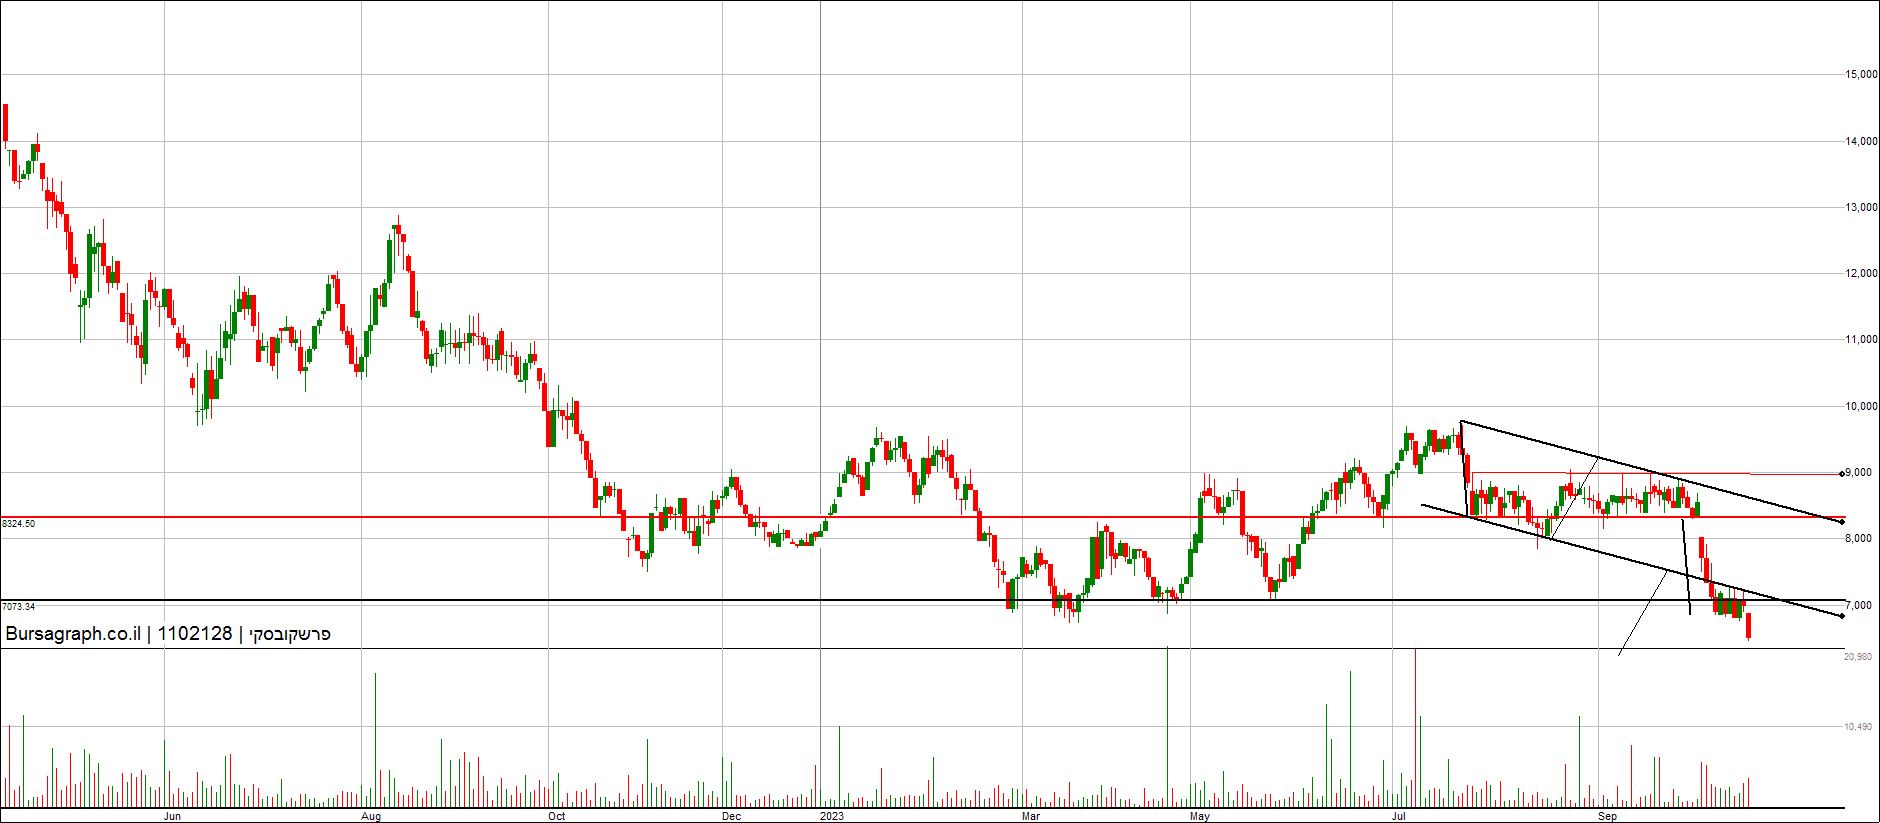The height and width of the screenshot is (823, 1880).
Task: Click the 10,000 price axis label
Action: coord(1861,407)
